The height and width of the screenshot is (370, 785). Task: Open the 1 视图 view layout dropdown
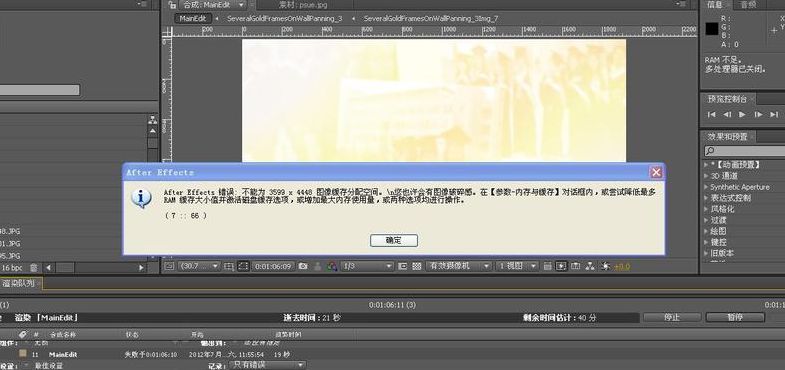tap(517, 266)
